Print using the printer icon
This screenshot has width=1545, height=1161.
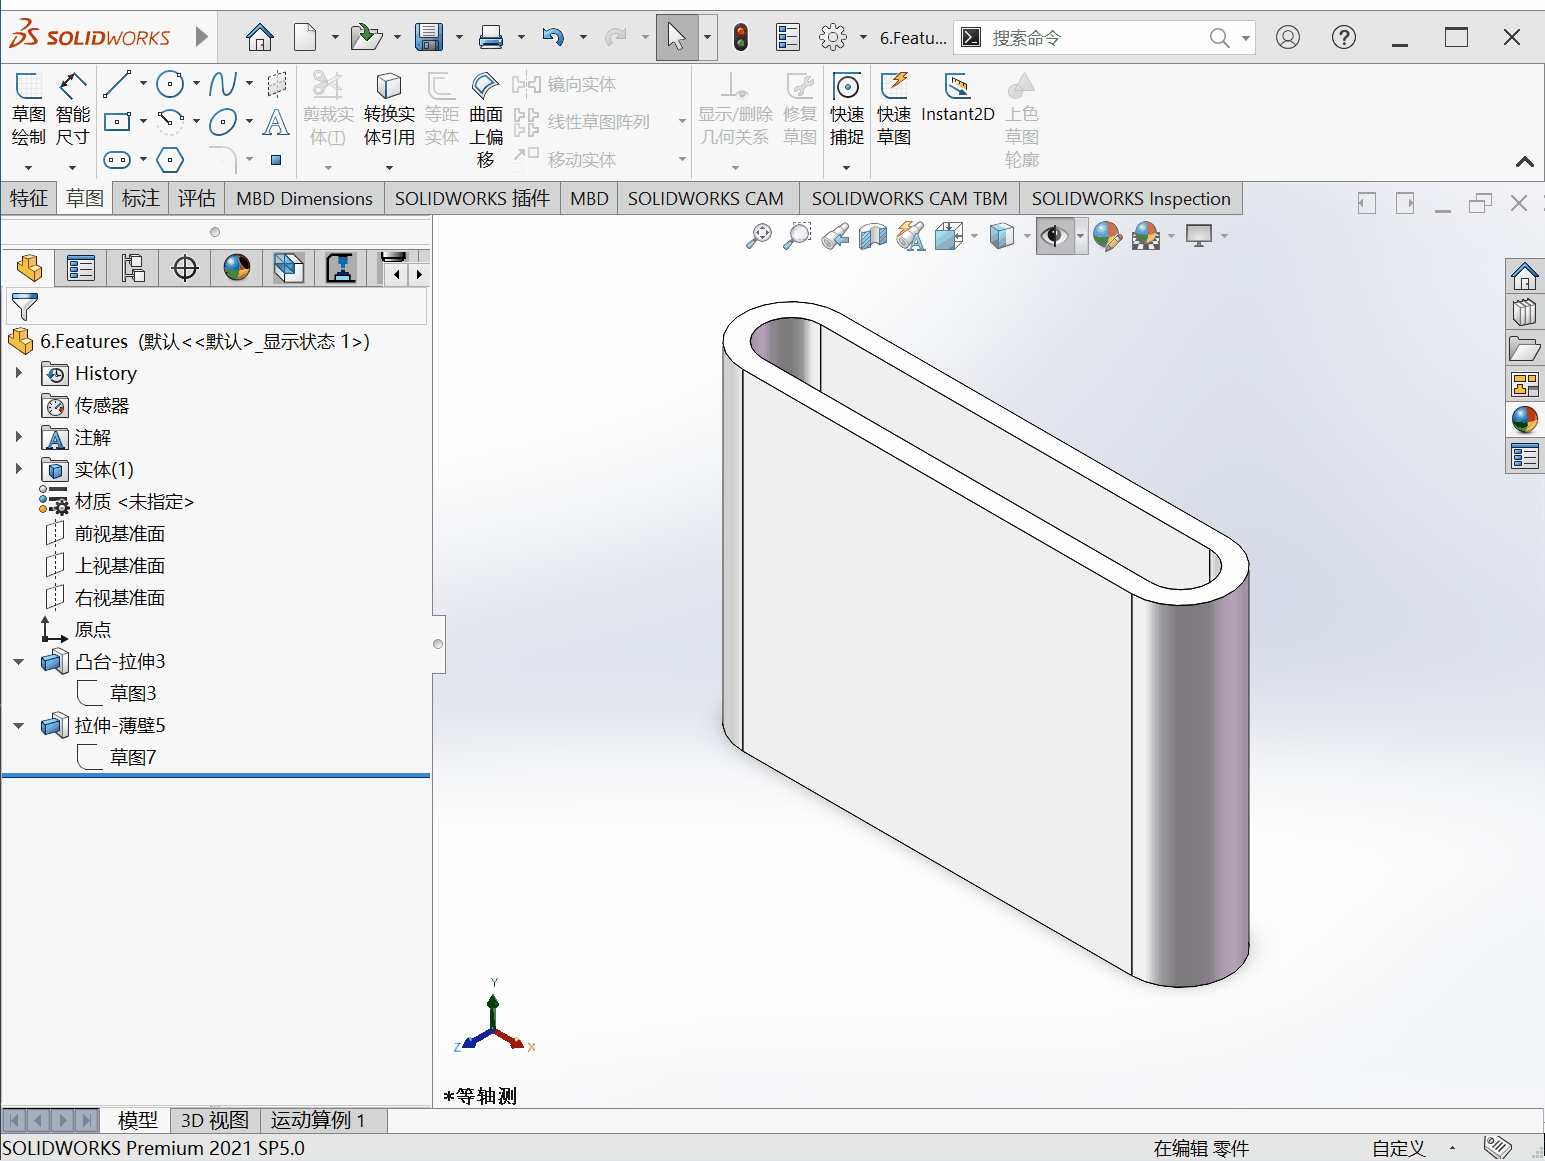(x=491, y=38)
